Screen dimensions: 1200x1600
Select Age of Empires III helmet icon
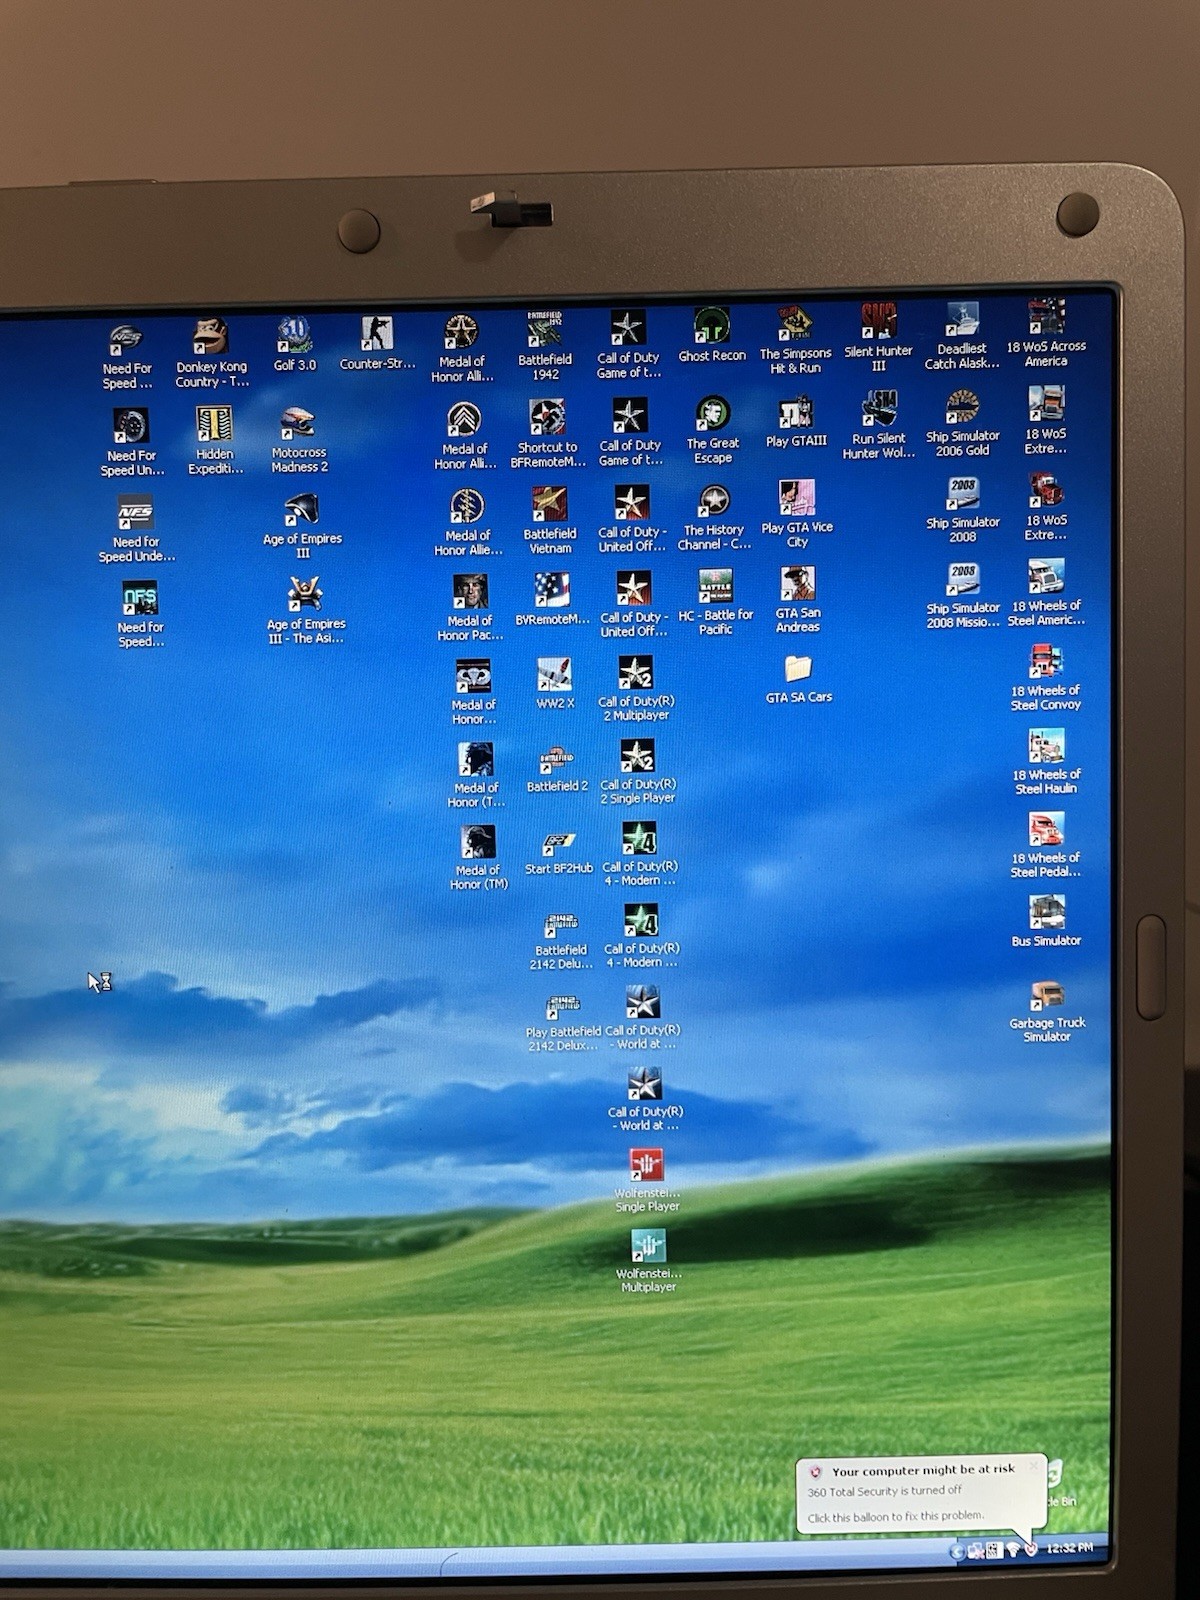point(302,526)
